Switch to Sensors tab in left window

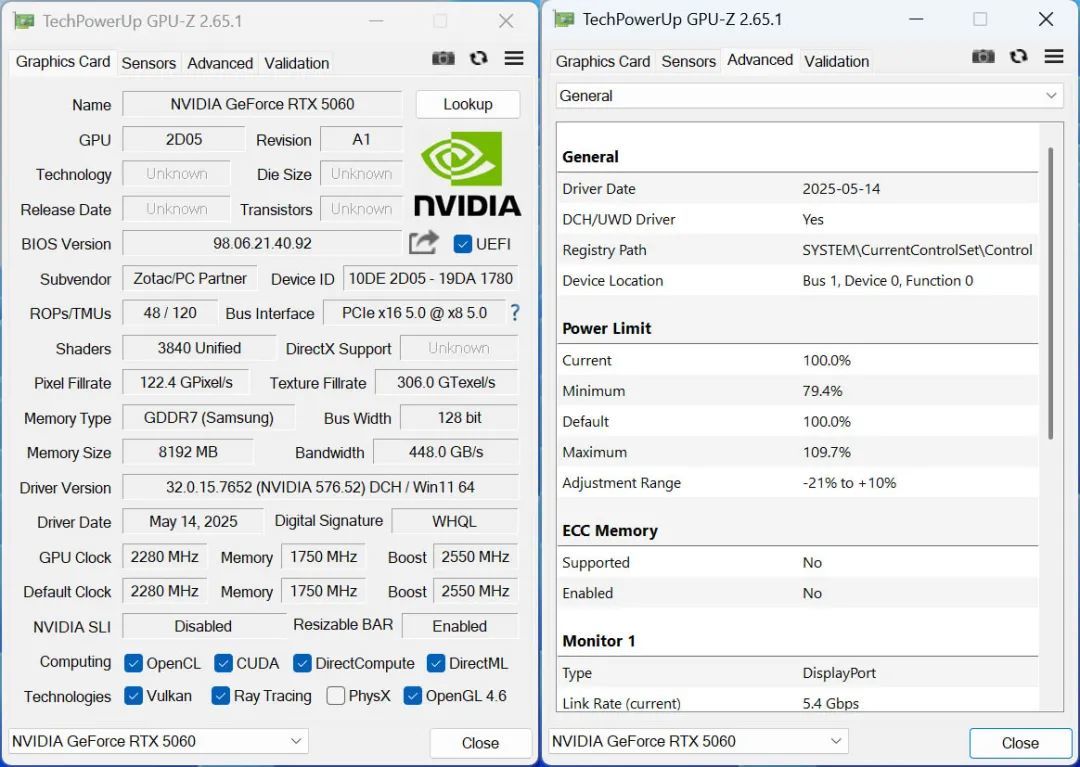click(x=149, y=63)
